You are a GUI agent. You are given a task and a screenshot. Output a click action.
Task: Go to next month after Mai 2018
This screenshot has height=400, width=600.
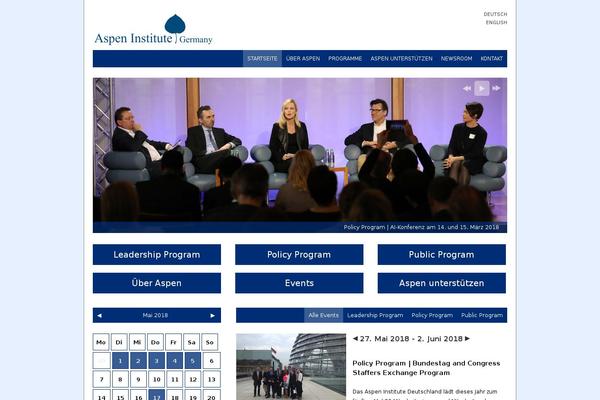coord(212,315)
